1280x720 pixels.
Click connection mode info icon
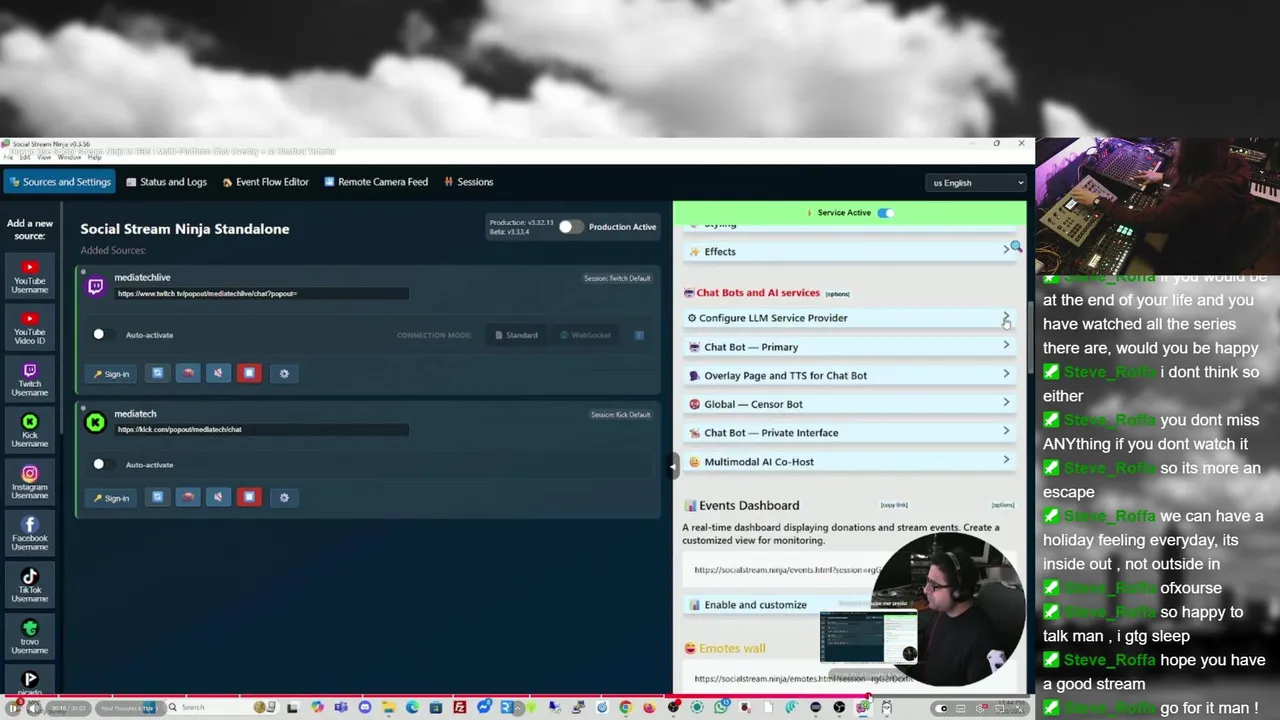639,335
